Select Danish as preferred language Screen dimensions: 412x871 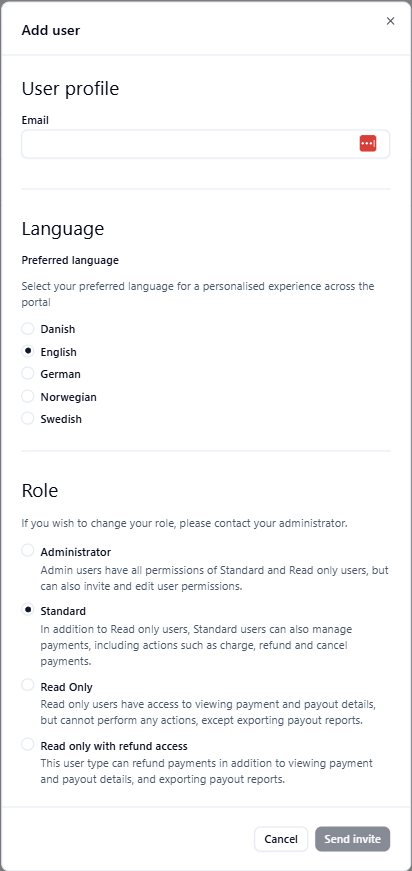[x=28, y=329]
